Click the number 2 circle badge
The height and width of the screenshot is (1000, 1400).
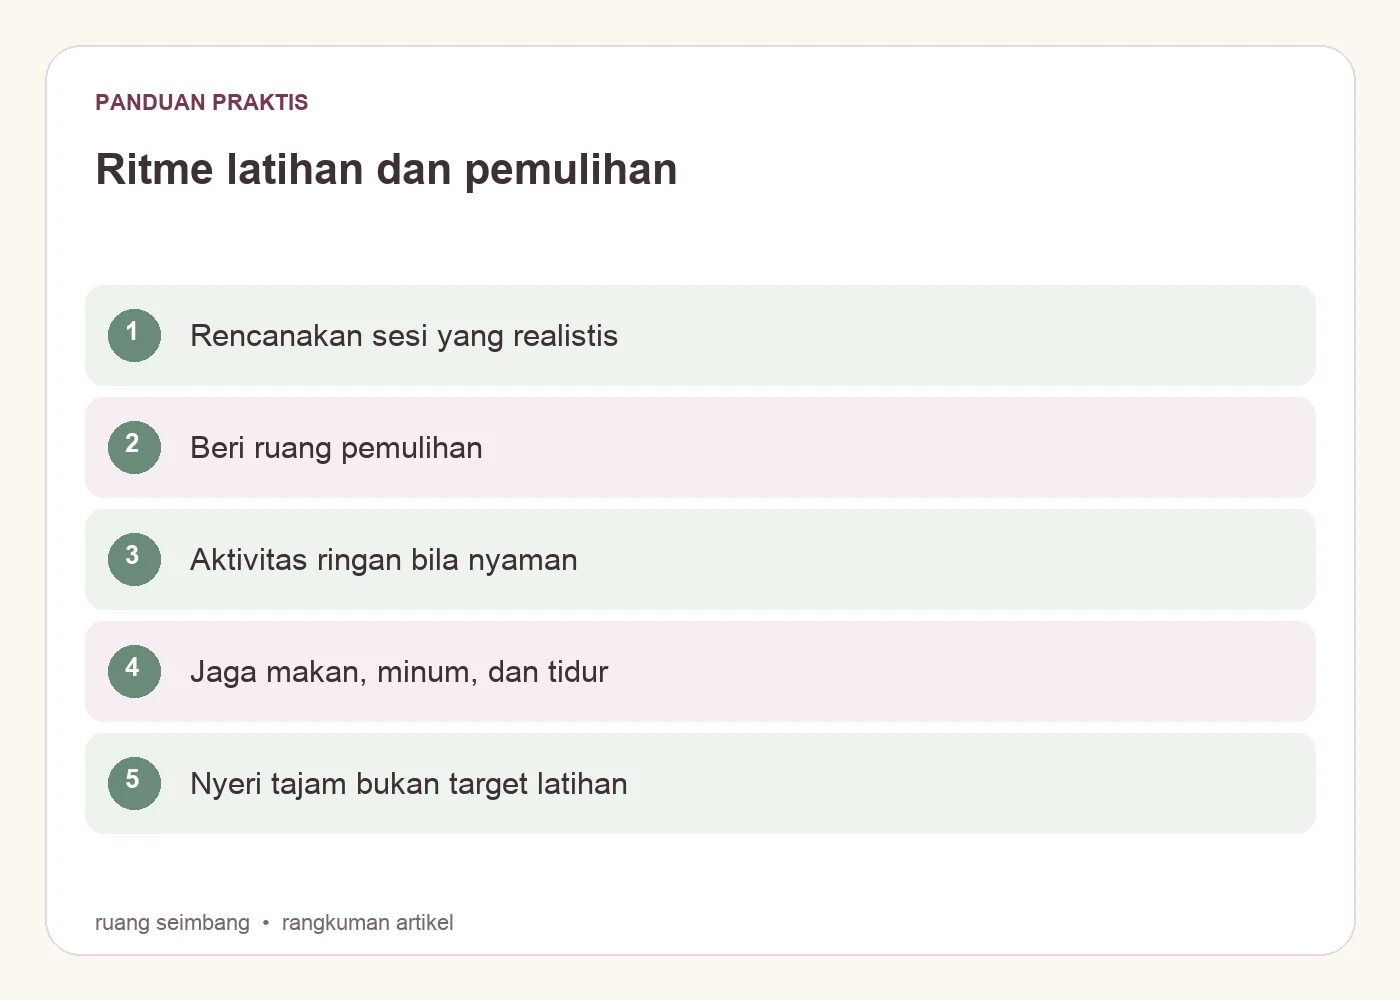click(x=134, y=447)
